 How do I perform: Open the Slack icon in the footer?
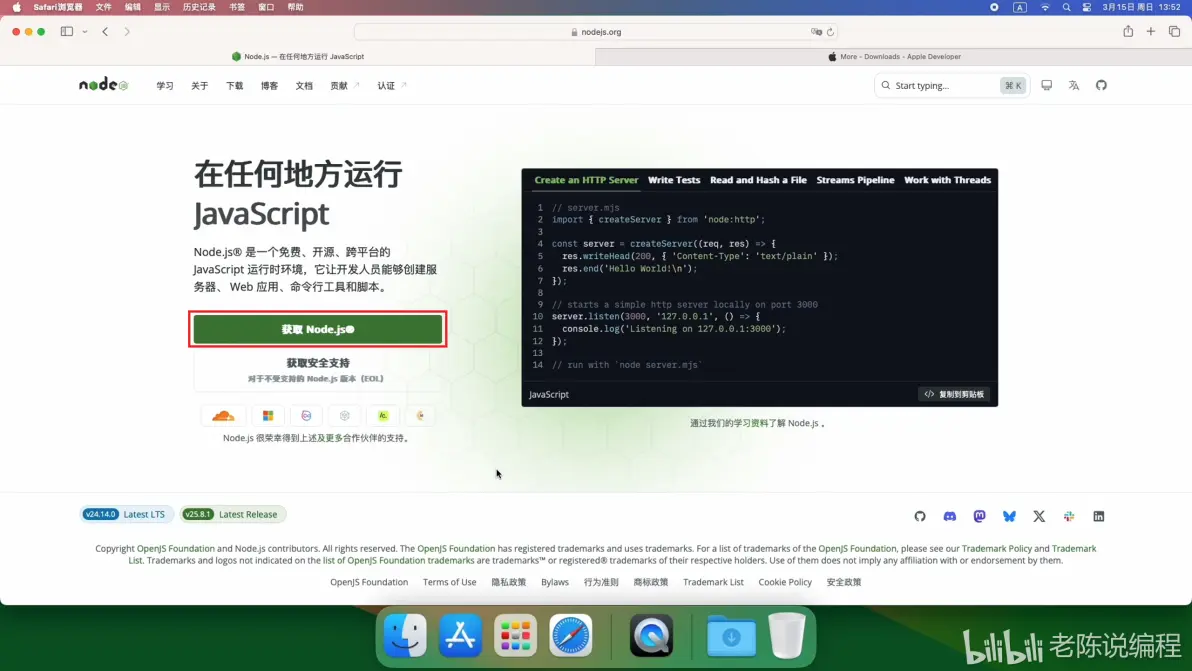(1069, 516)
